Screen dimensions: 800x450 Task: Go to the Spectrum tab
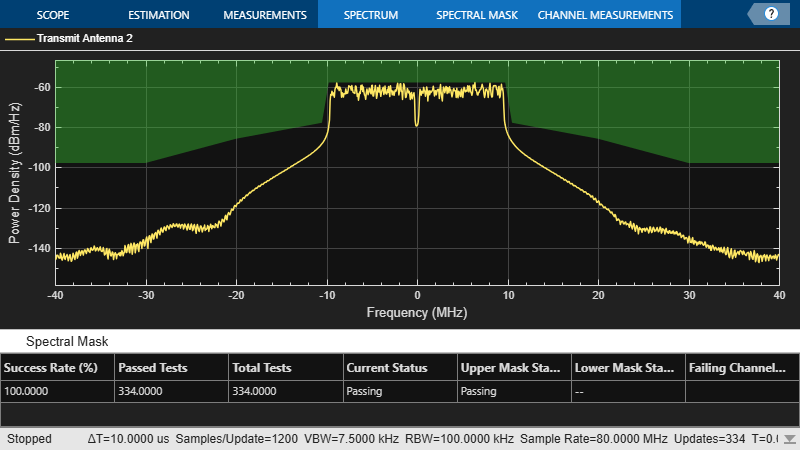(371, 15)
